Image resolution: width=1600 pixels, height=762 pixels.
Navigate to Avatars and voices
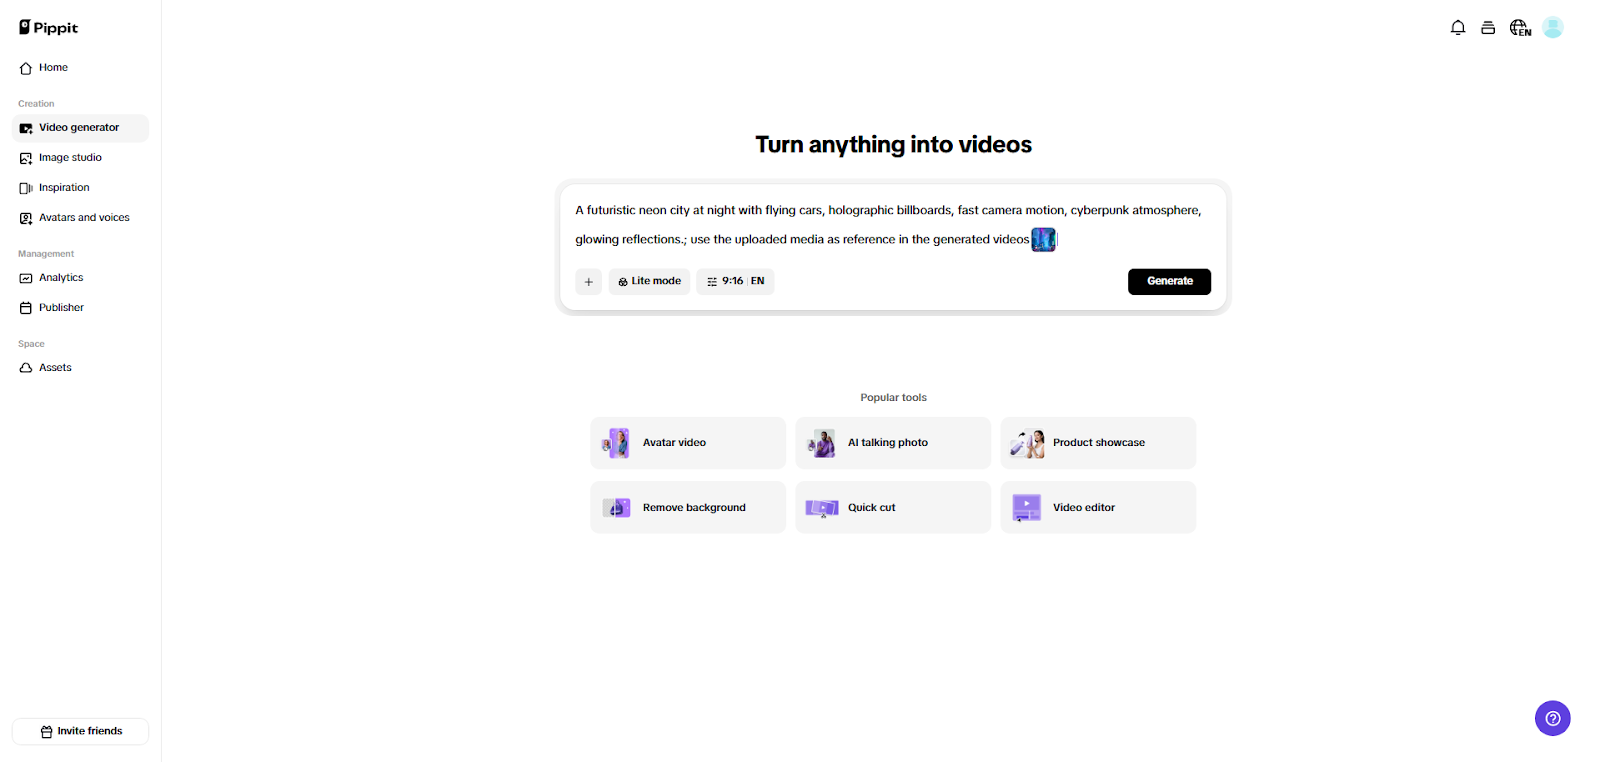84,218
